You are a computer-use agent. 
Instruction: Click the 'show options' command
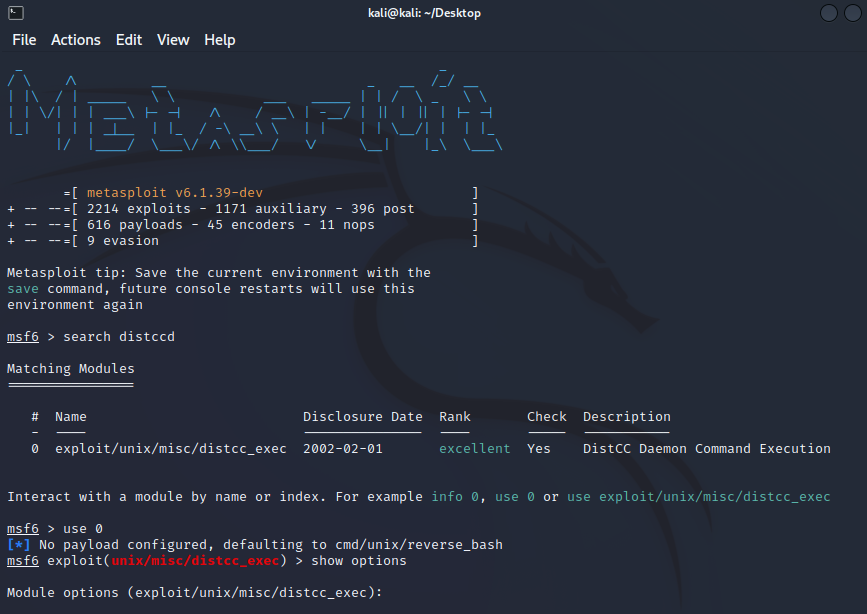pyautogui.click(x=359, y=561)
